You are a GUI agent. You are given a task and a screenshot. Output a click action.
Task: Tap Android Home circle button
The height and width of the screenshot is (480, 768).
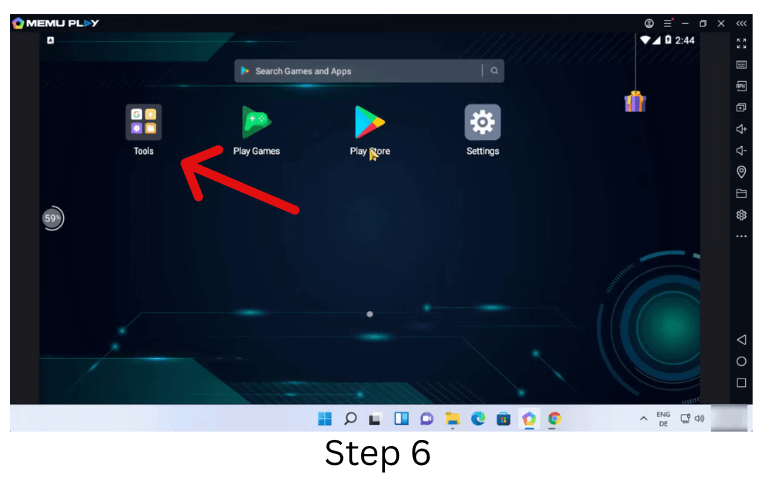point(742,361)
